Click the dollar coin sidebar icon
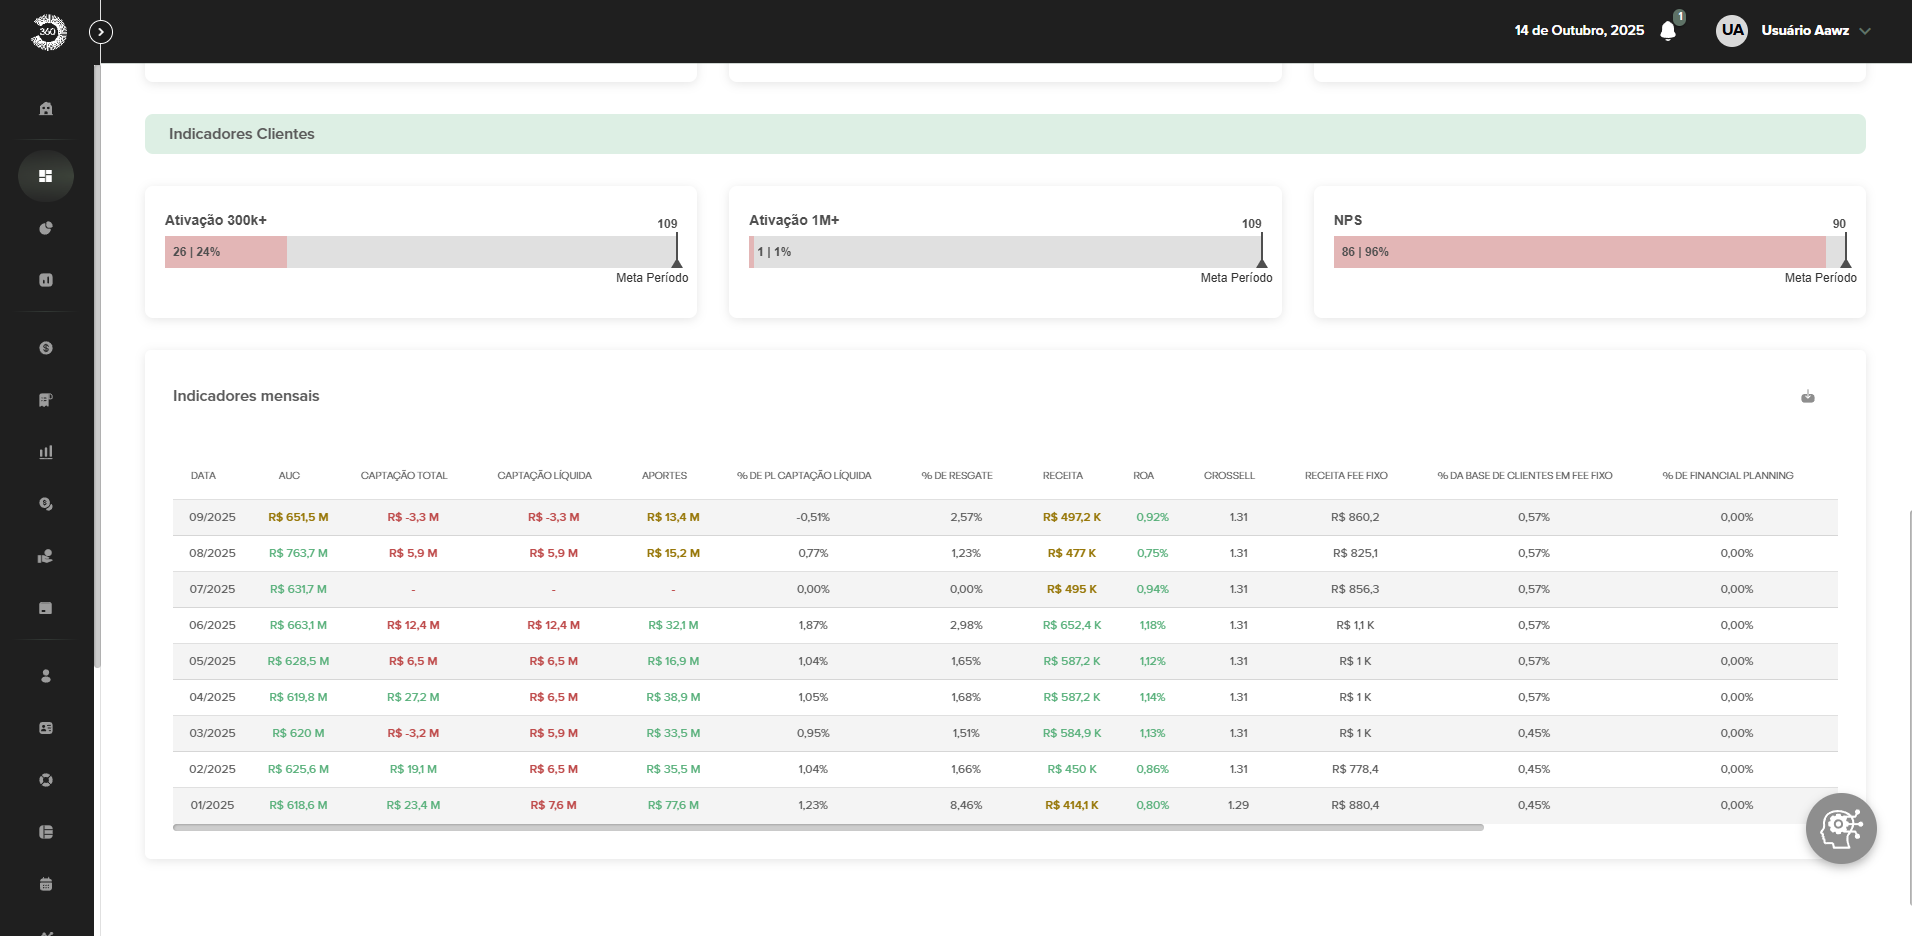 tap(46, 348)
